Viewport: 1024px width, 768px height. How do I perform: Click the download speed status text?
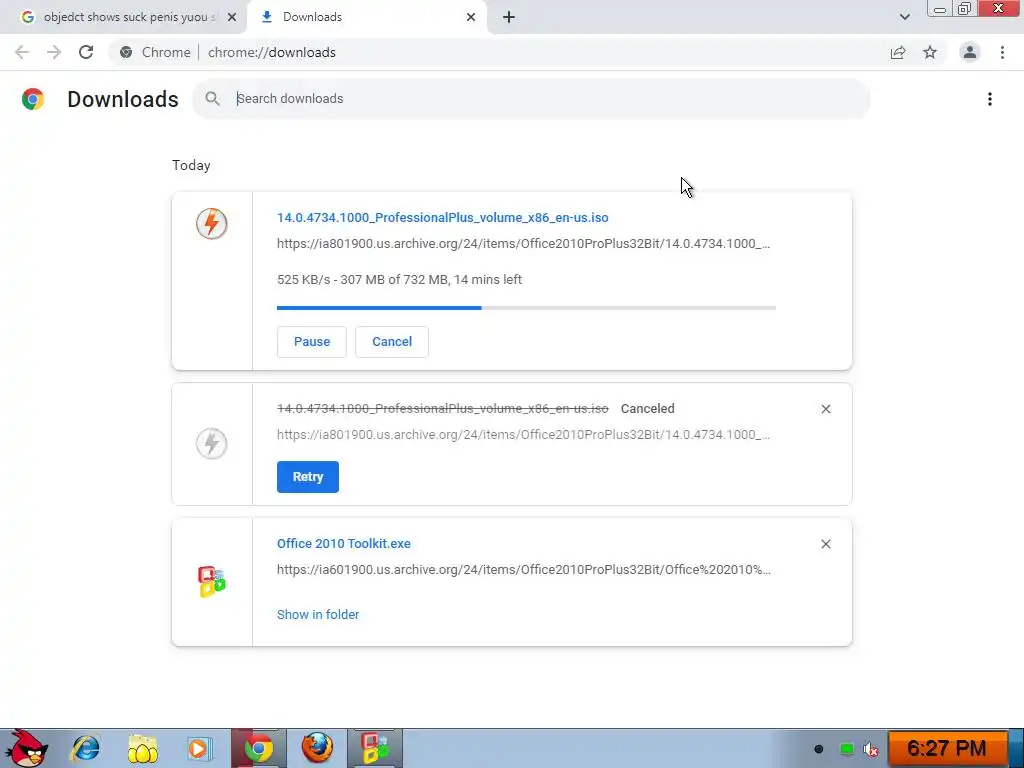pos(399,280)
